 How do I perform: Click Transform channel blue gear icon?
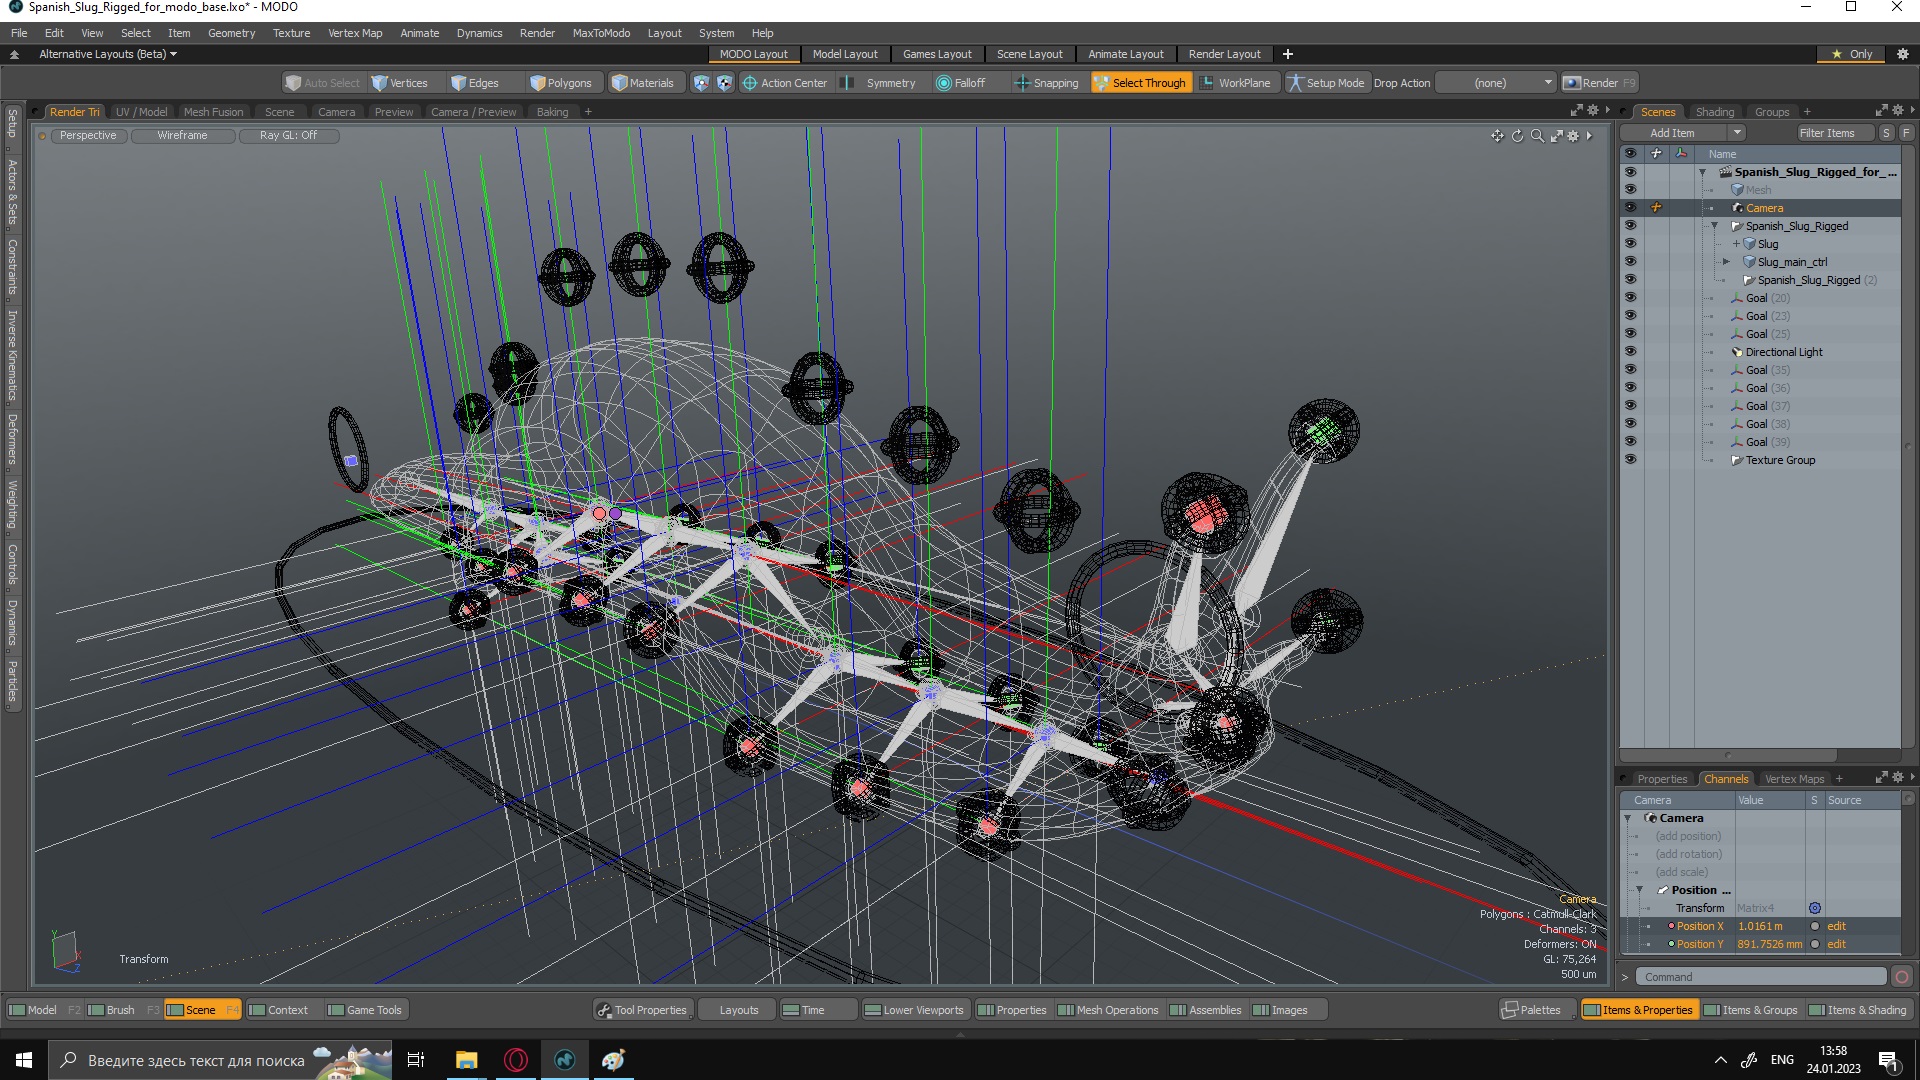(1815, 908)
